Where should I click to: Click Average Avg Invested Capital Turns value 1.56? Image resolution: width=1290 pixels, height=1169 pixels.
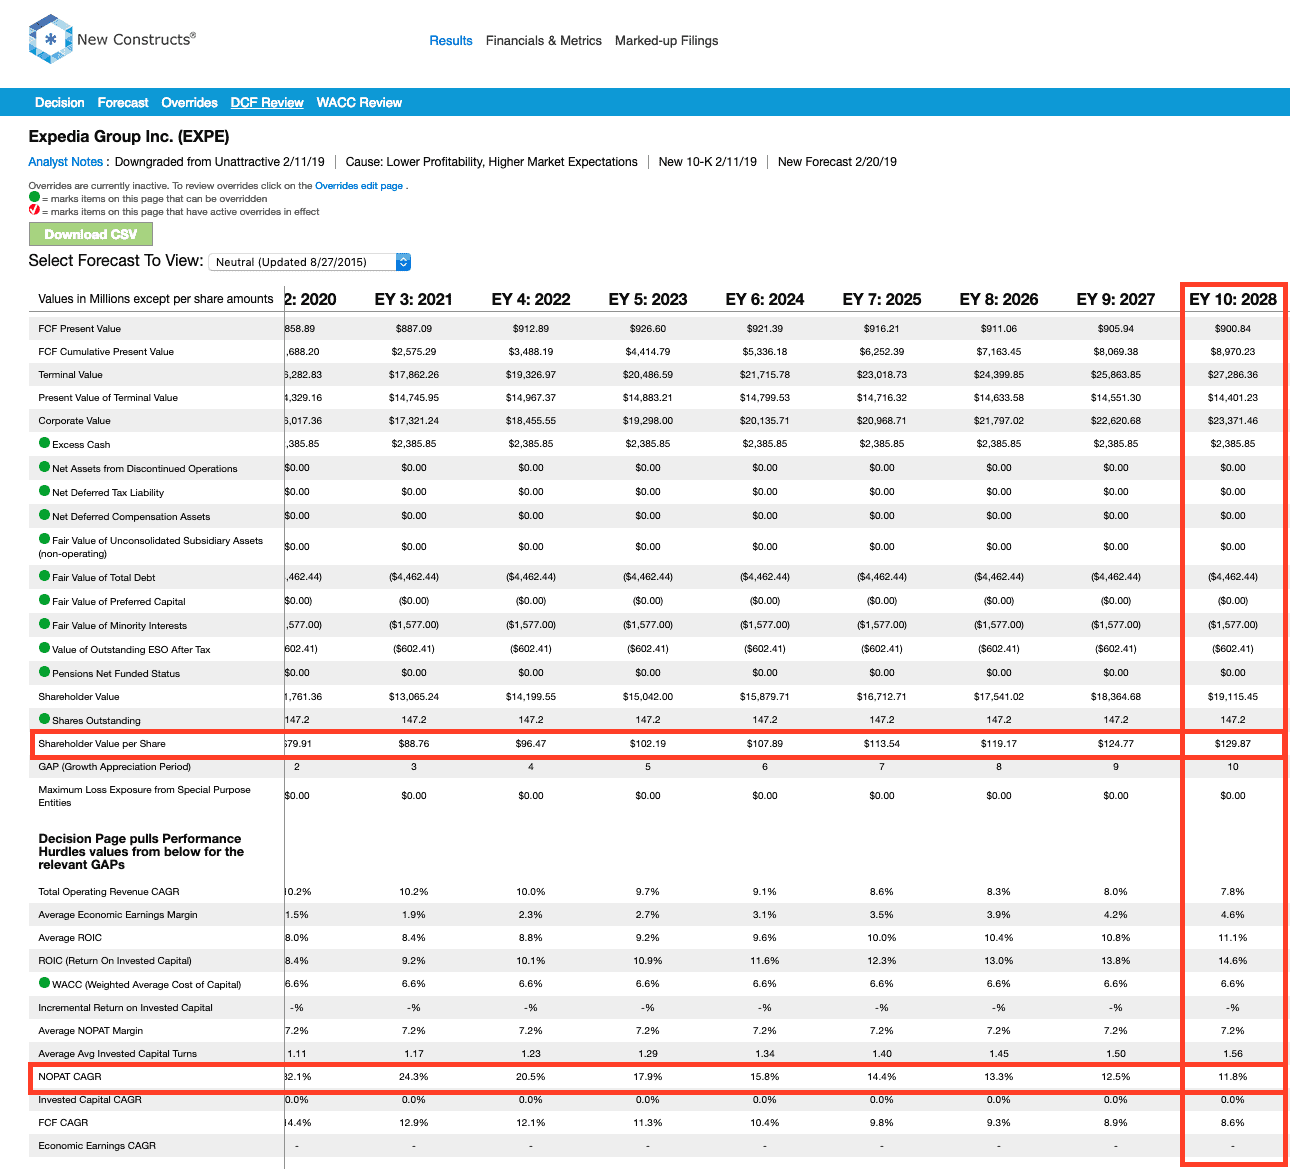pyautogui.click(x=1233, y=1054)
